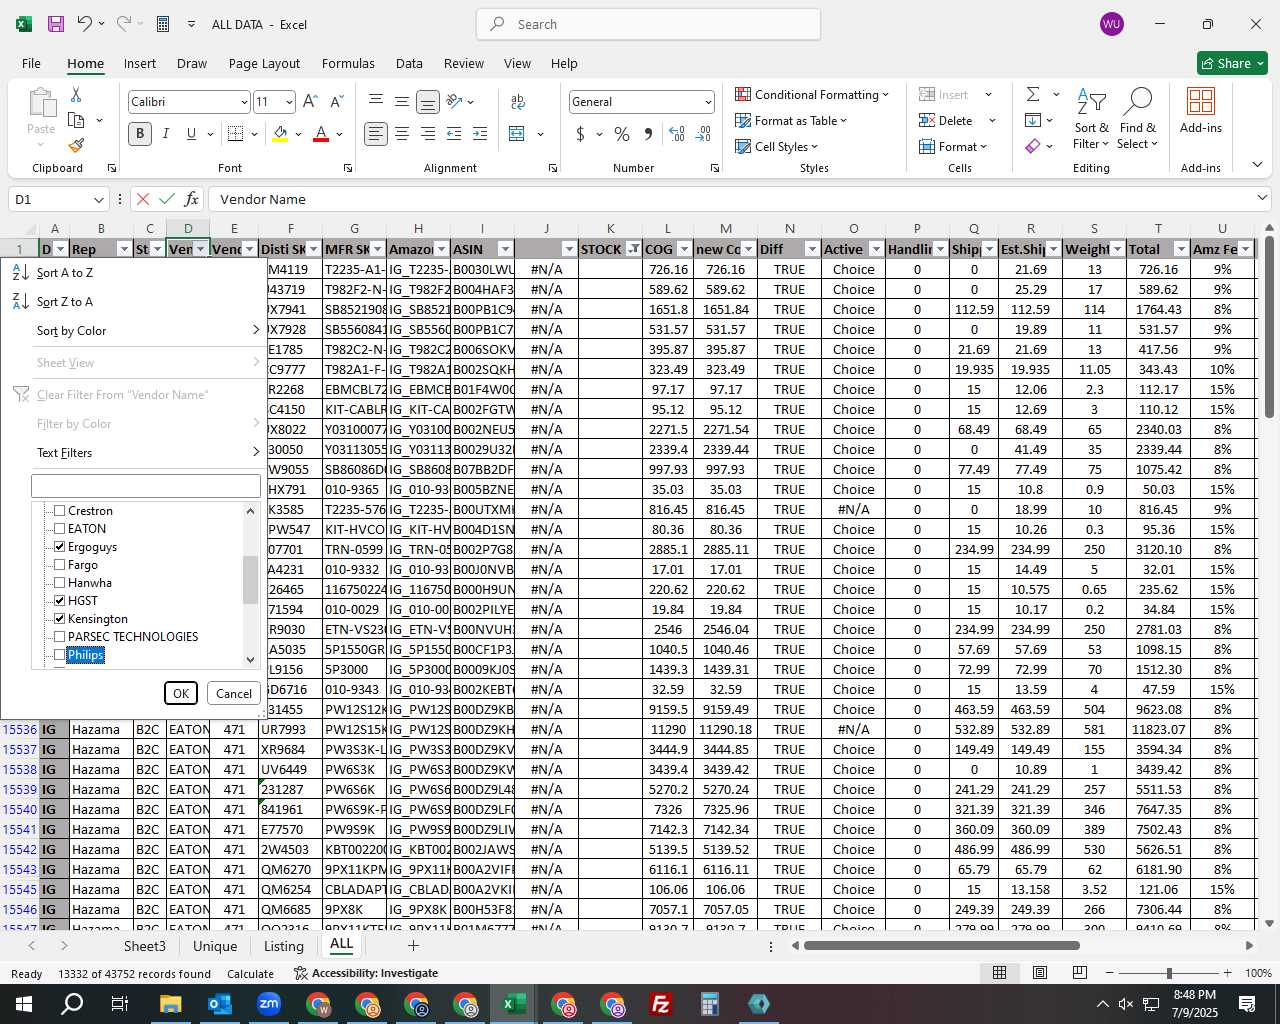Viewport: 1280px width, 1024px height.
Task: Check the Philips filter checkbox
Action: click(x=60, y=655)
